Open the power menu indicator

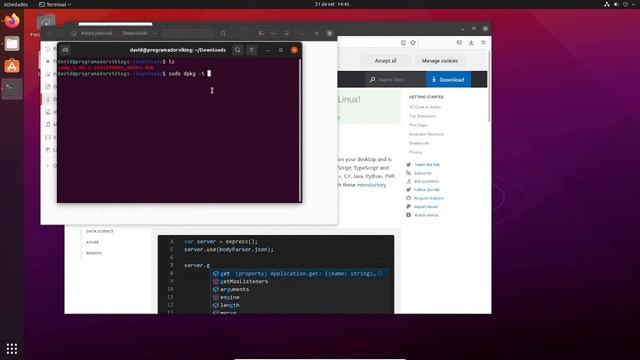point(626,4)
